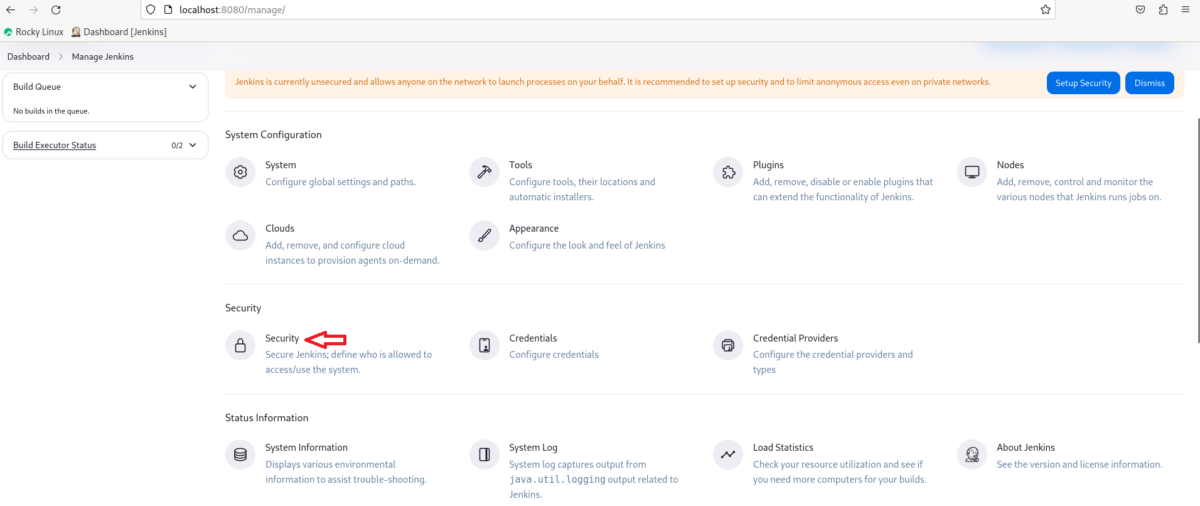Open the Rocky Linux bookmark
This screenshot has width=1200, height=506.
pos(33,32)
